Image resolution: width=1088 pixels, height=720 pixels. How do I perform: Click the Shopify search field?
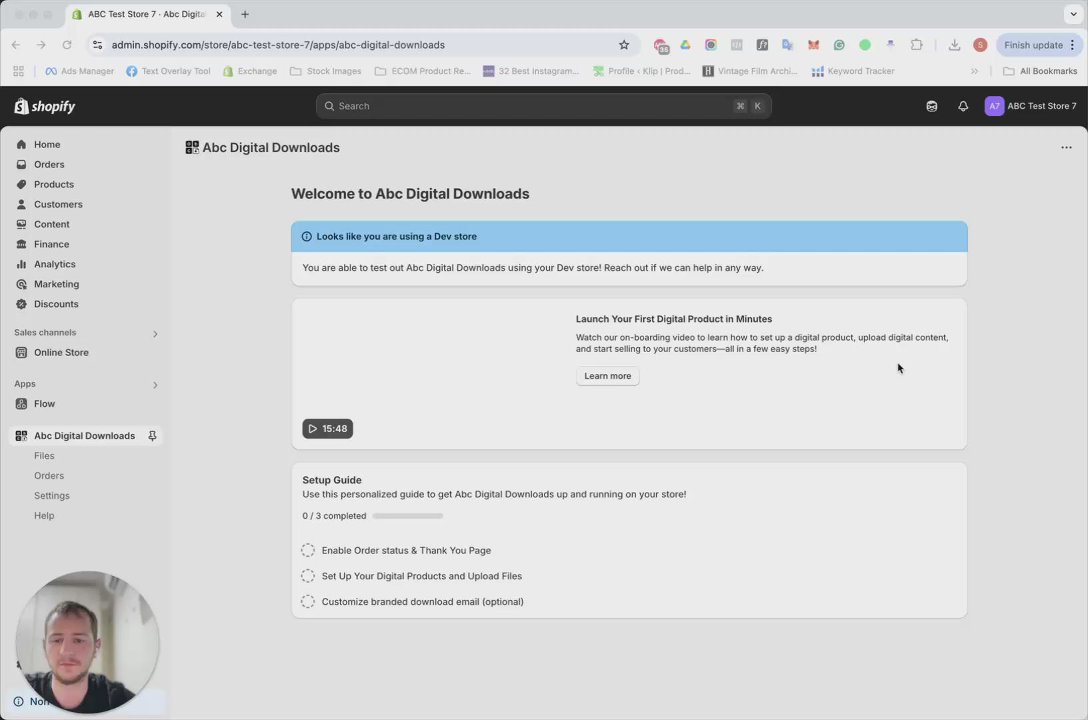(544, 106)
